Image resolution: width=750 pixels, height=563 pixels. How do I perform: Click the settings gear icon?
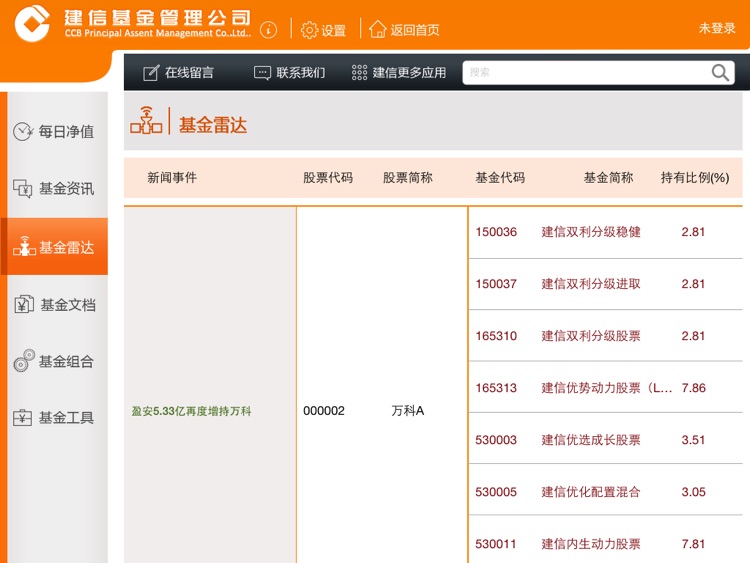tap(309, 30)
